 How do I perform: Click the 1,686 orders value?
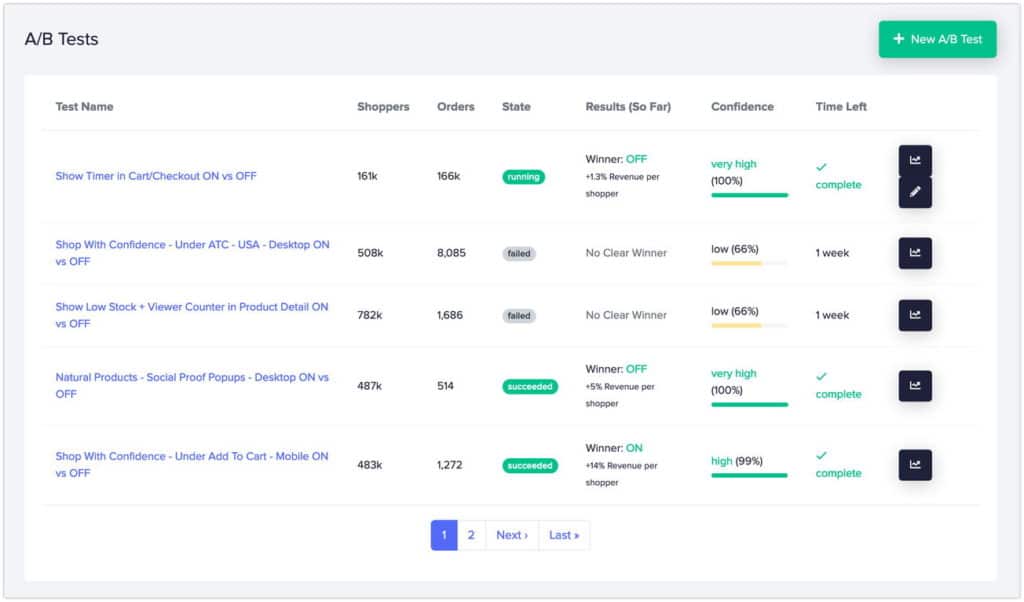point(450,315)
